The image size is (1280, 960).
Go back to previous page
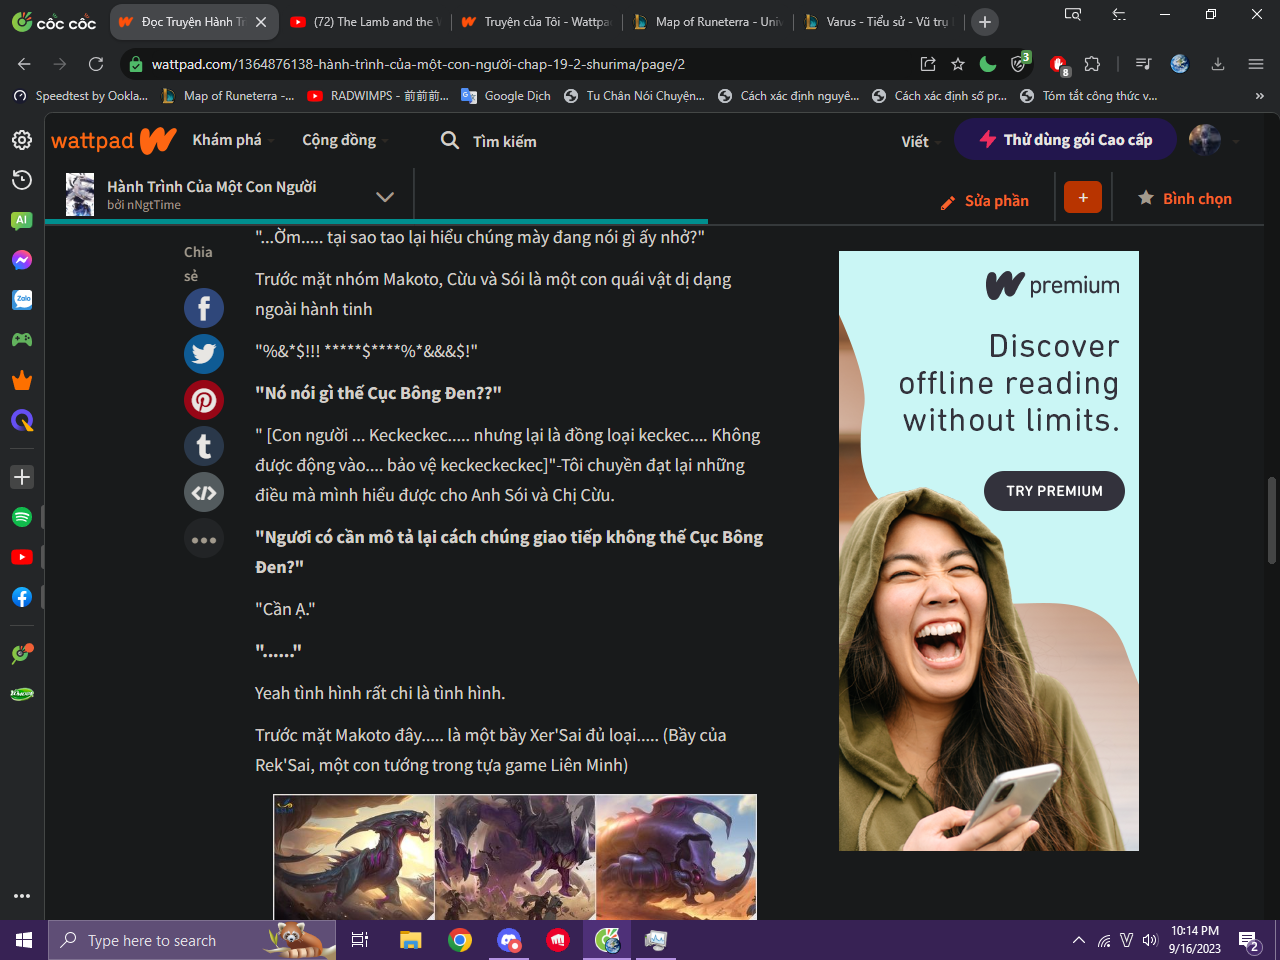point(24,64)
